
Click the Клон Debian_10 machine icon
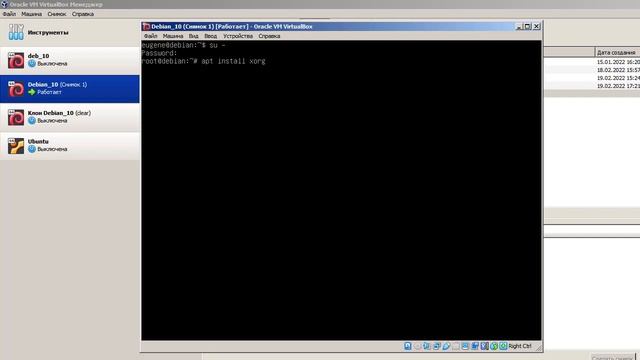pyautogui.click(x=16, y=117)
